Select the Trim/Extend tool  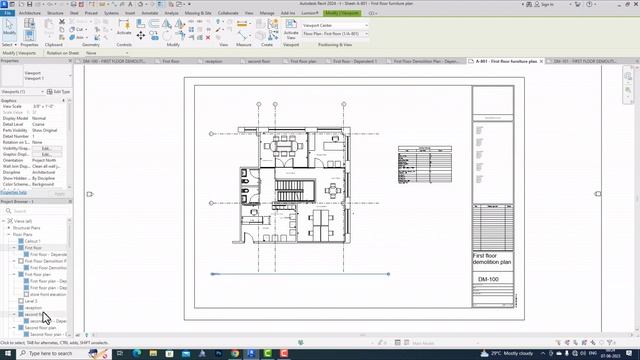tap(180, 36)
